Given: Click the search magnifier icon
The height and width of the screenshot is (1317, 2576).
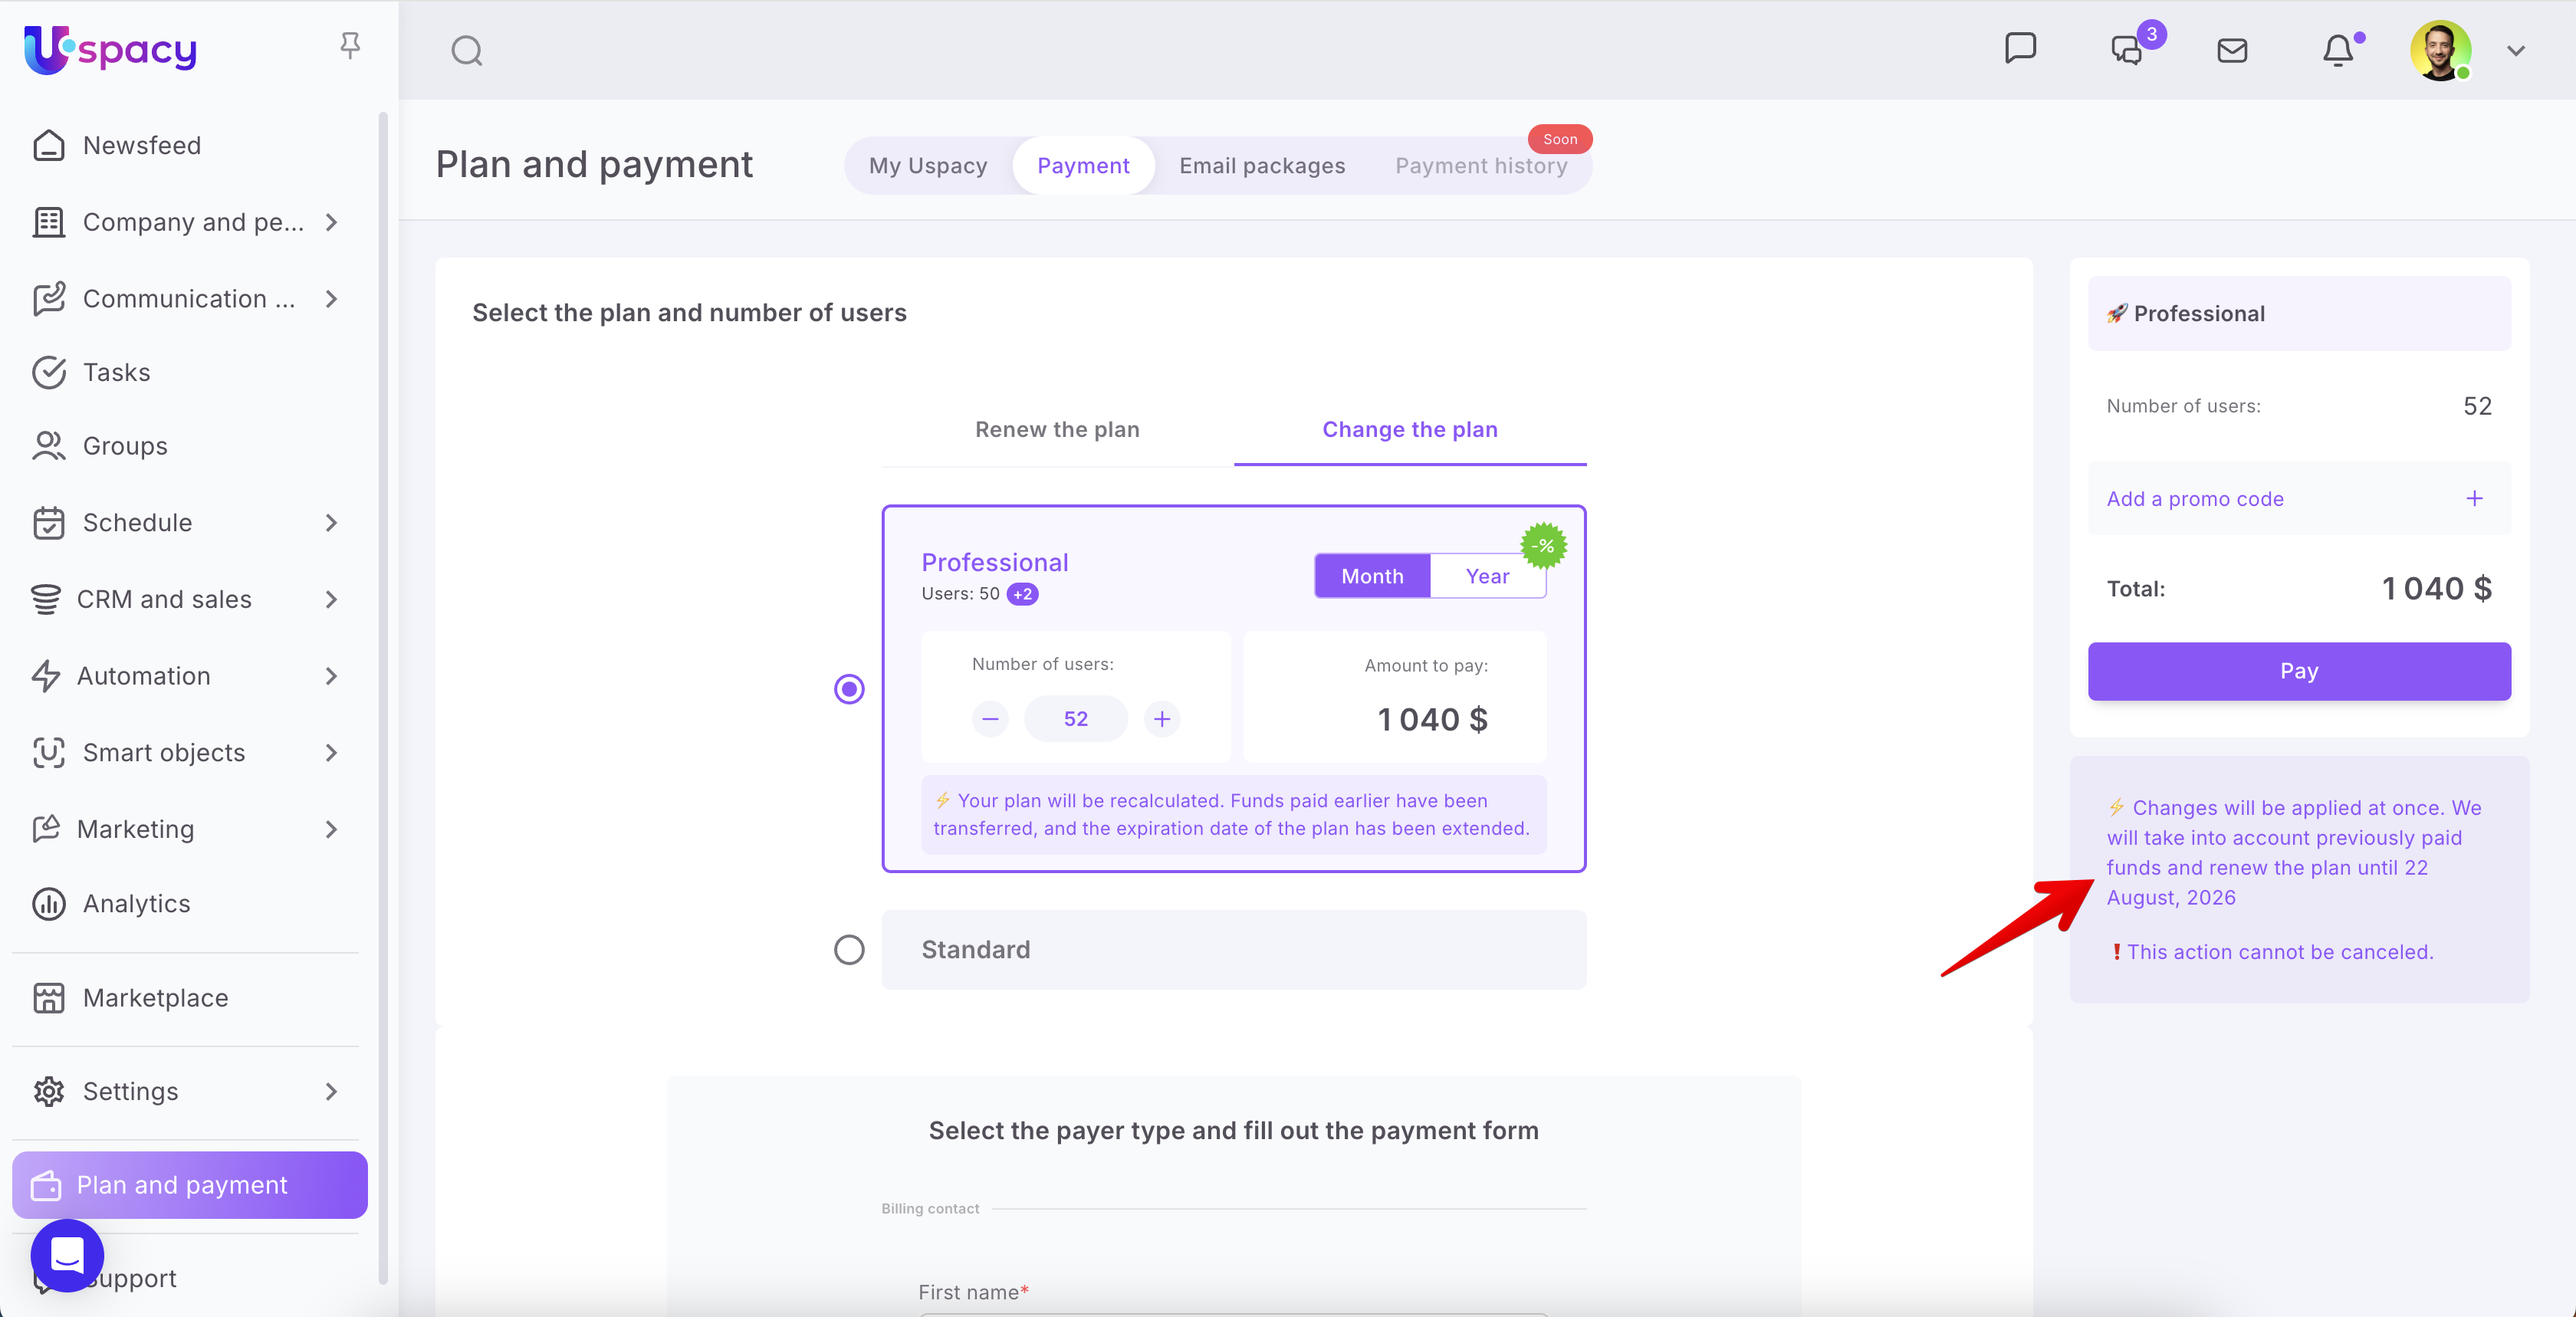Looking at the screenshot, I should [466, 50].
